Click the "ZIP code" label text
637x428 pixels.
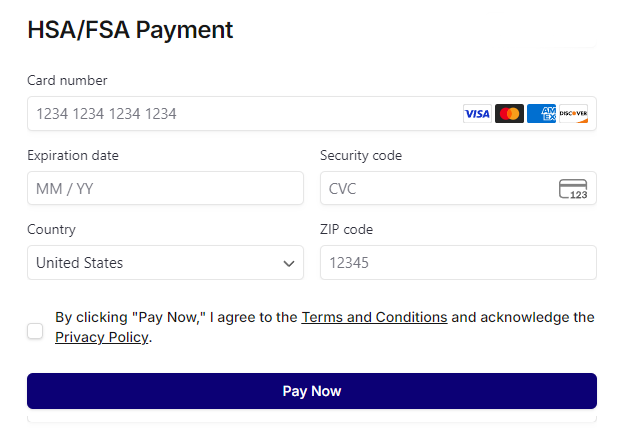point(346,229)
